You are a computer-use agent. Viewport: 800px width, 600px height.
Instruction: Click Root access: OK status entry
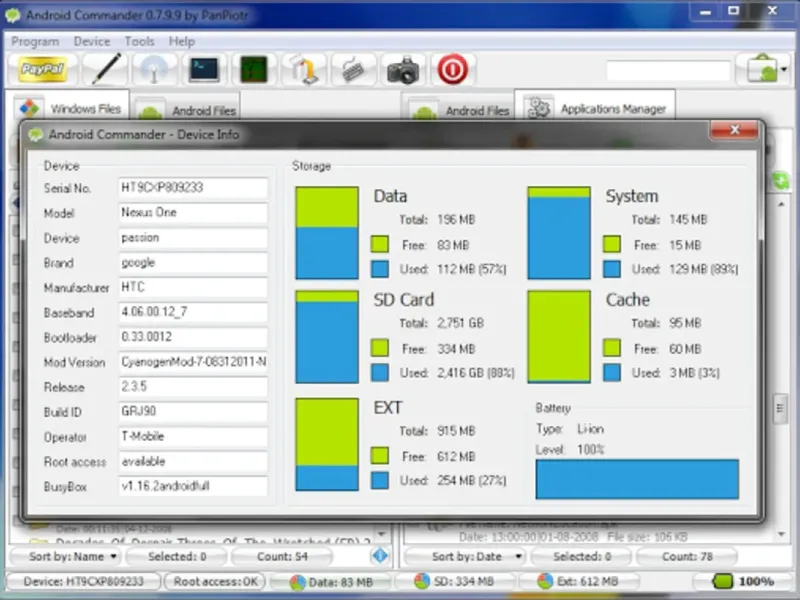215,581
